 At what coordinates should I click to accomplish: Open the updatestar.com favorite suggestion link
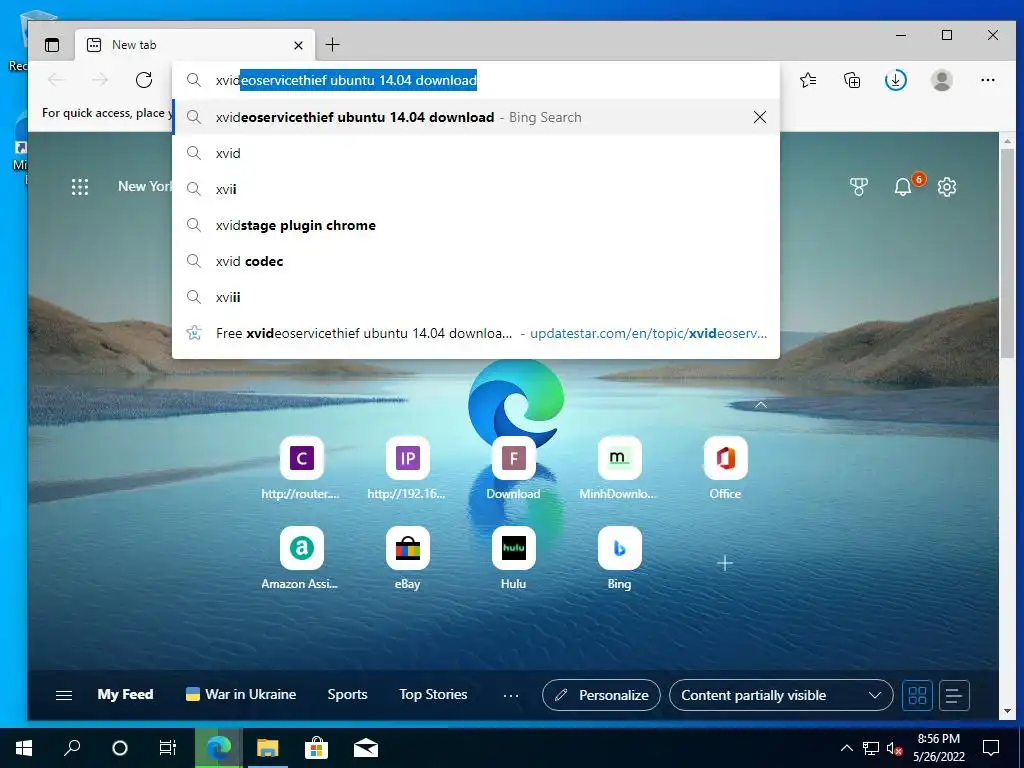[476, 333]
